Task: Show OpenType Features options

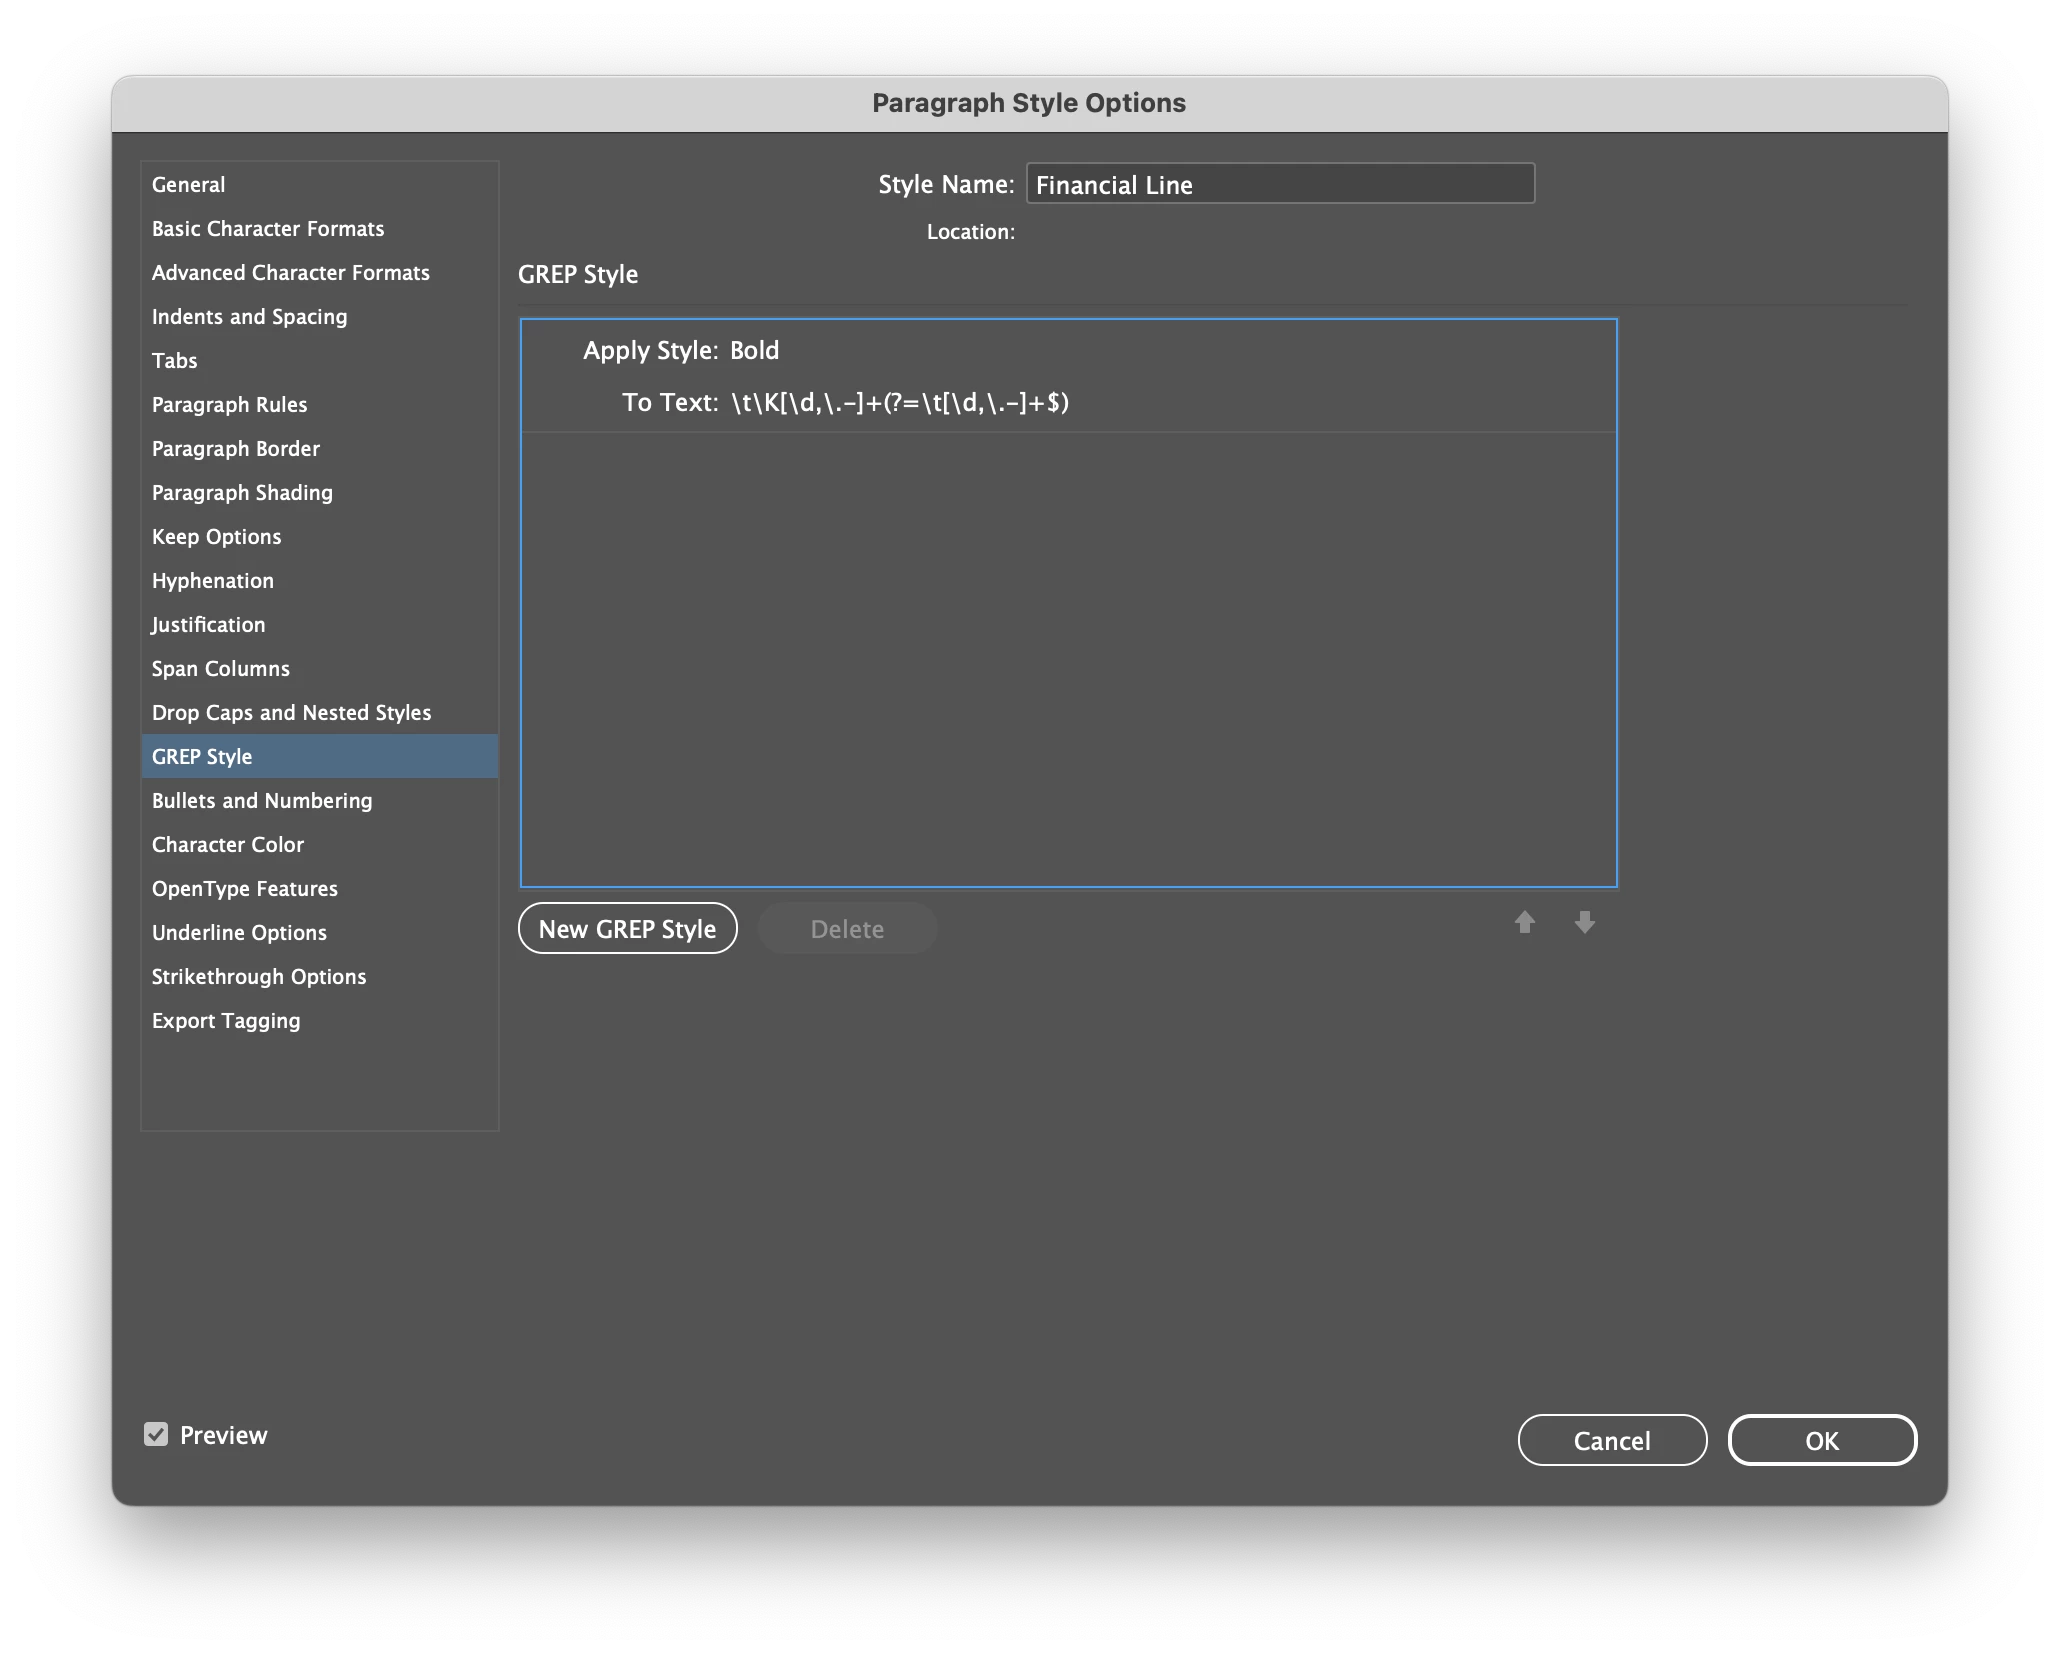Action: (x=244, y=889)
